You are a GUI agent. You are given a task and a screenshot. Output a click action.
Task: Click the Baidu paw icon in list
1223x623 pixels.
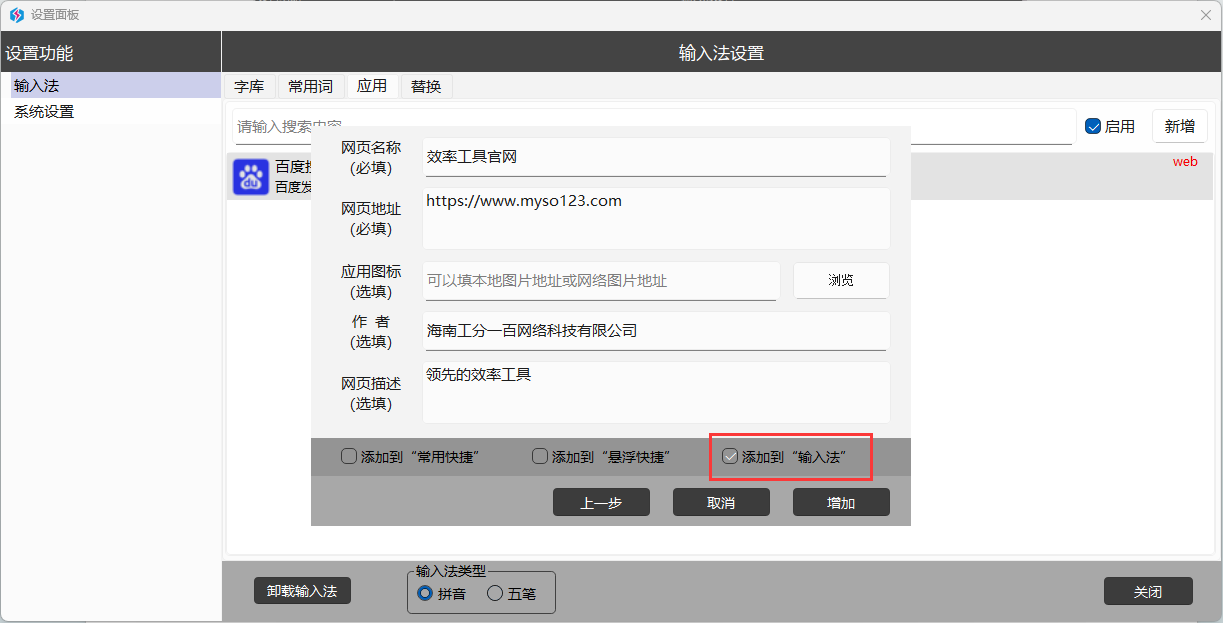click(x=251, y=177)
